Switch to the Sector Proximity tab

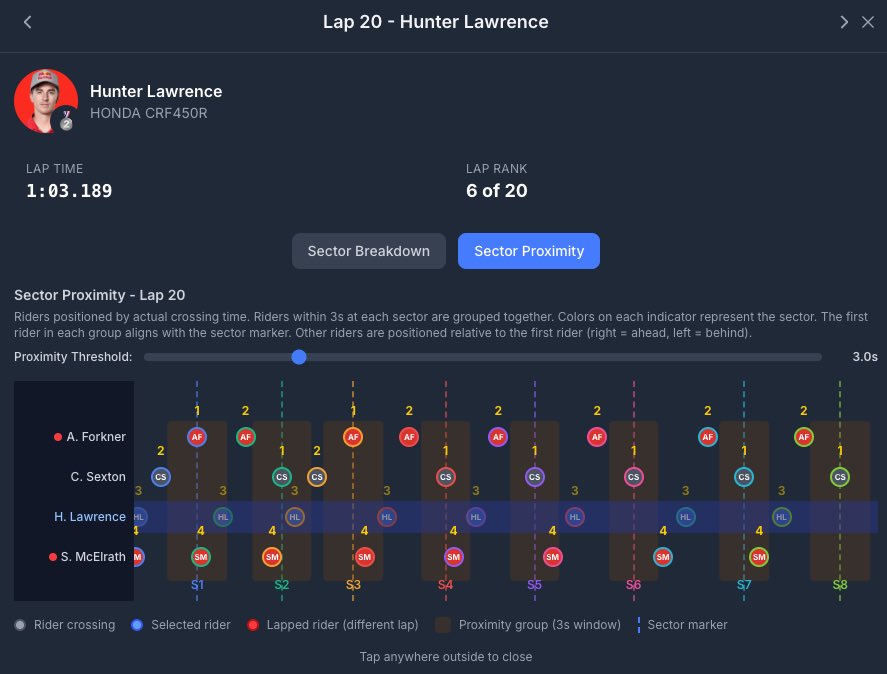point(529,251)
